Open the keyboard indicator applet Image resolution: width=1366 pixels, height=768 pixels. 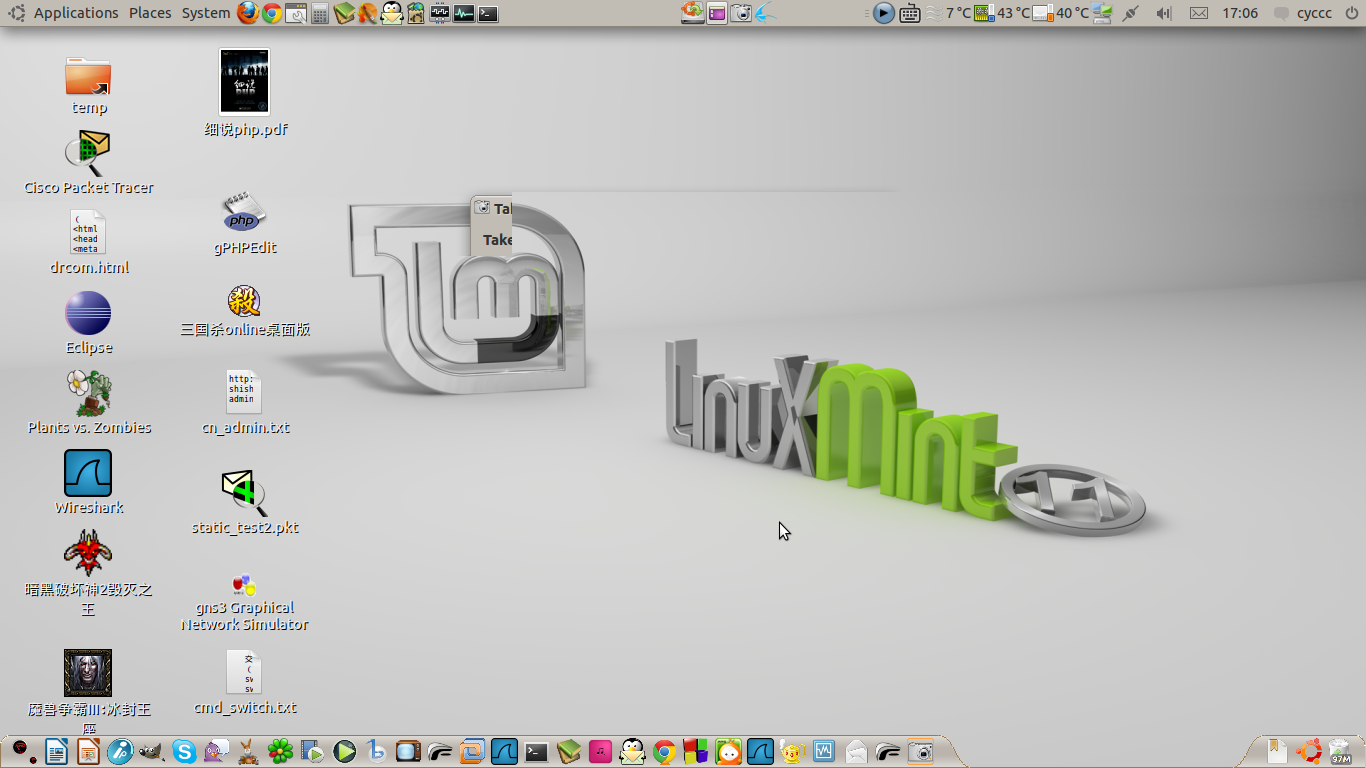[x=909, y=13]
